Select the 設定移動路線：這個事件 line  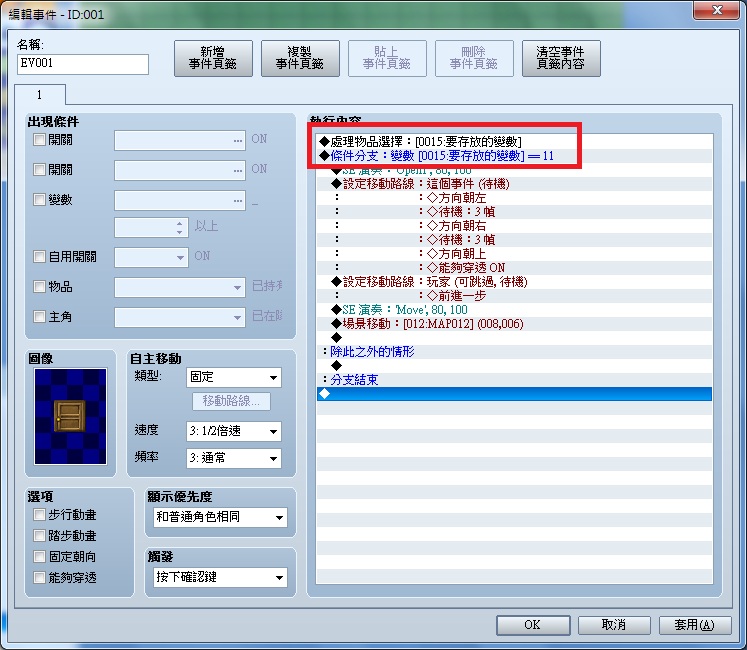[515, 184]
